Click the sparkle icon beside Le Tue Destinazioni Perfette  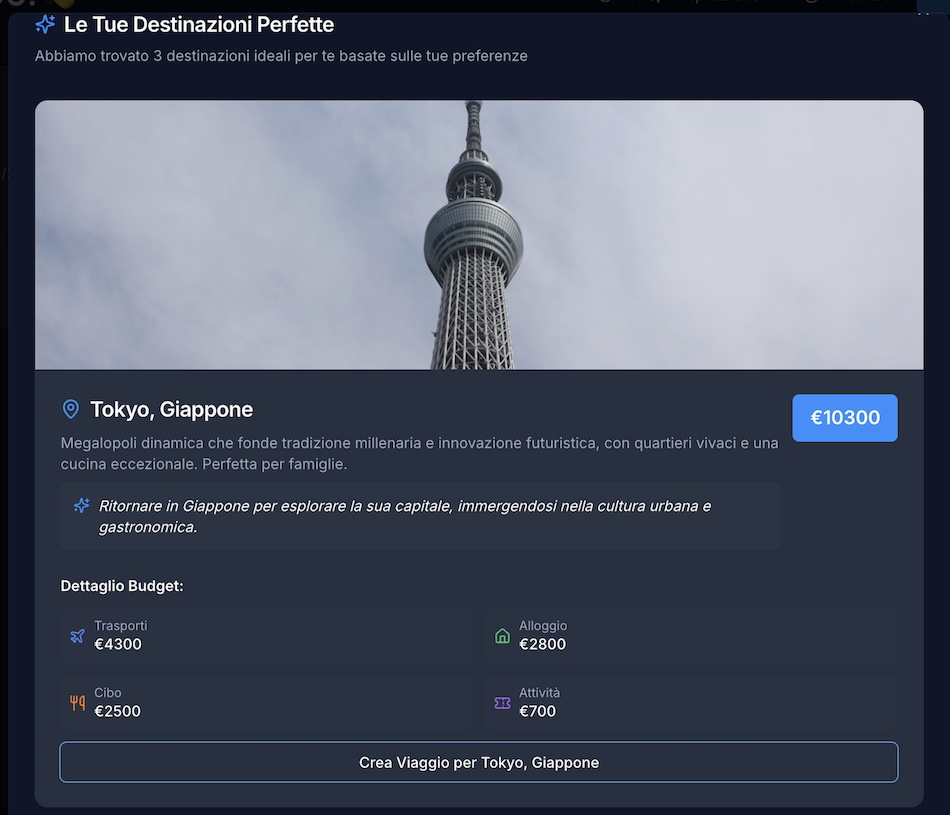(x=45, y=24)
